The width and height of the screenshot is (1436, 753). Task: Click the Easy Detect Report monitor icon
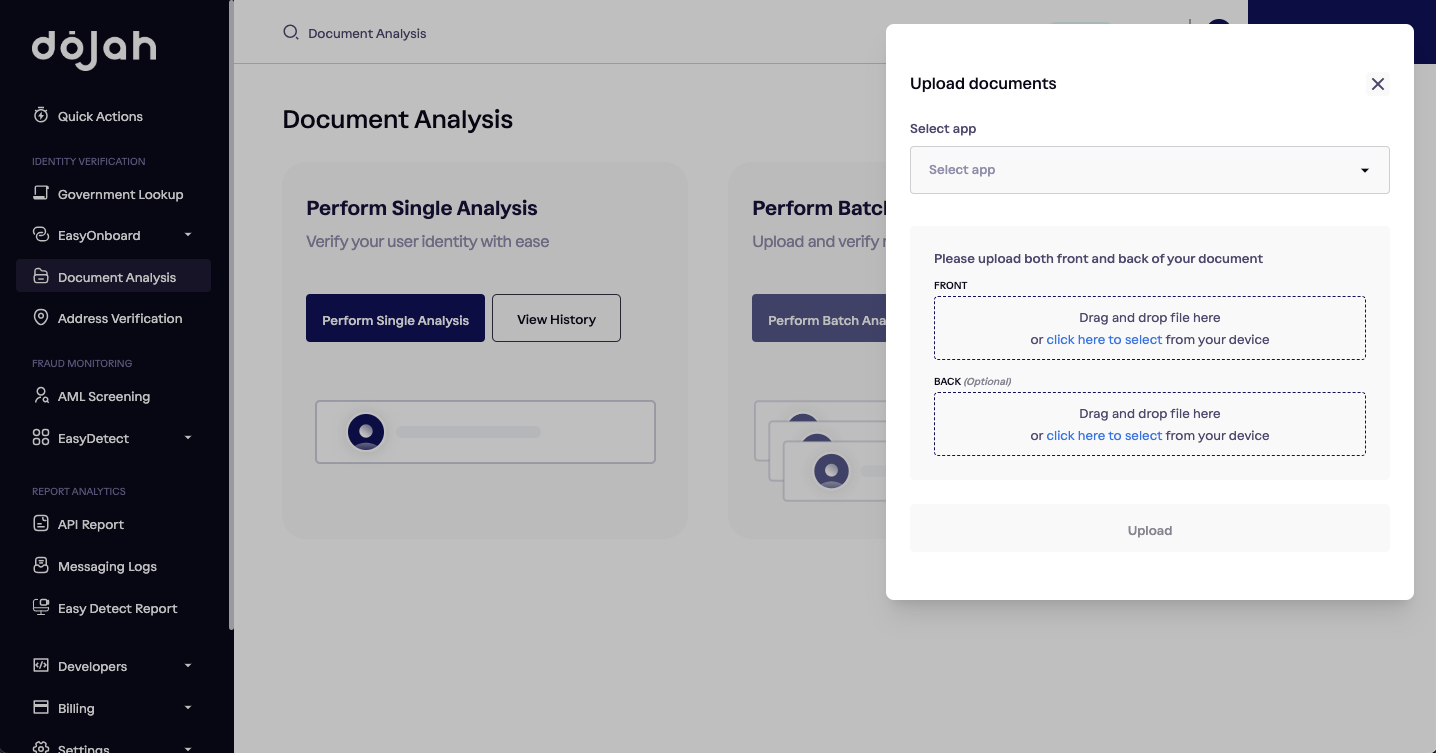(x=41, y=607)
